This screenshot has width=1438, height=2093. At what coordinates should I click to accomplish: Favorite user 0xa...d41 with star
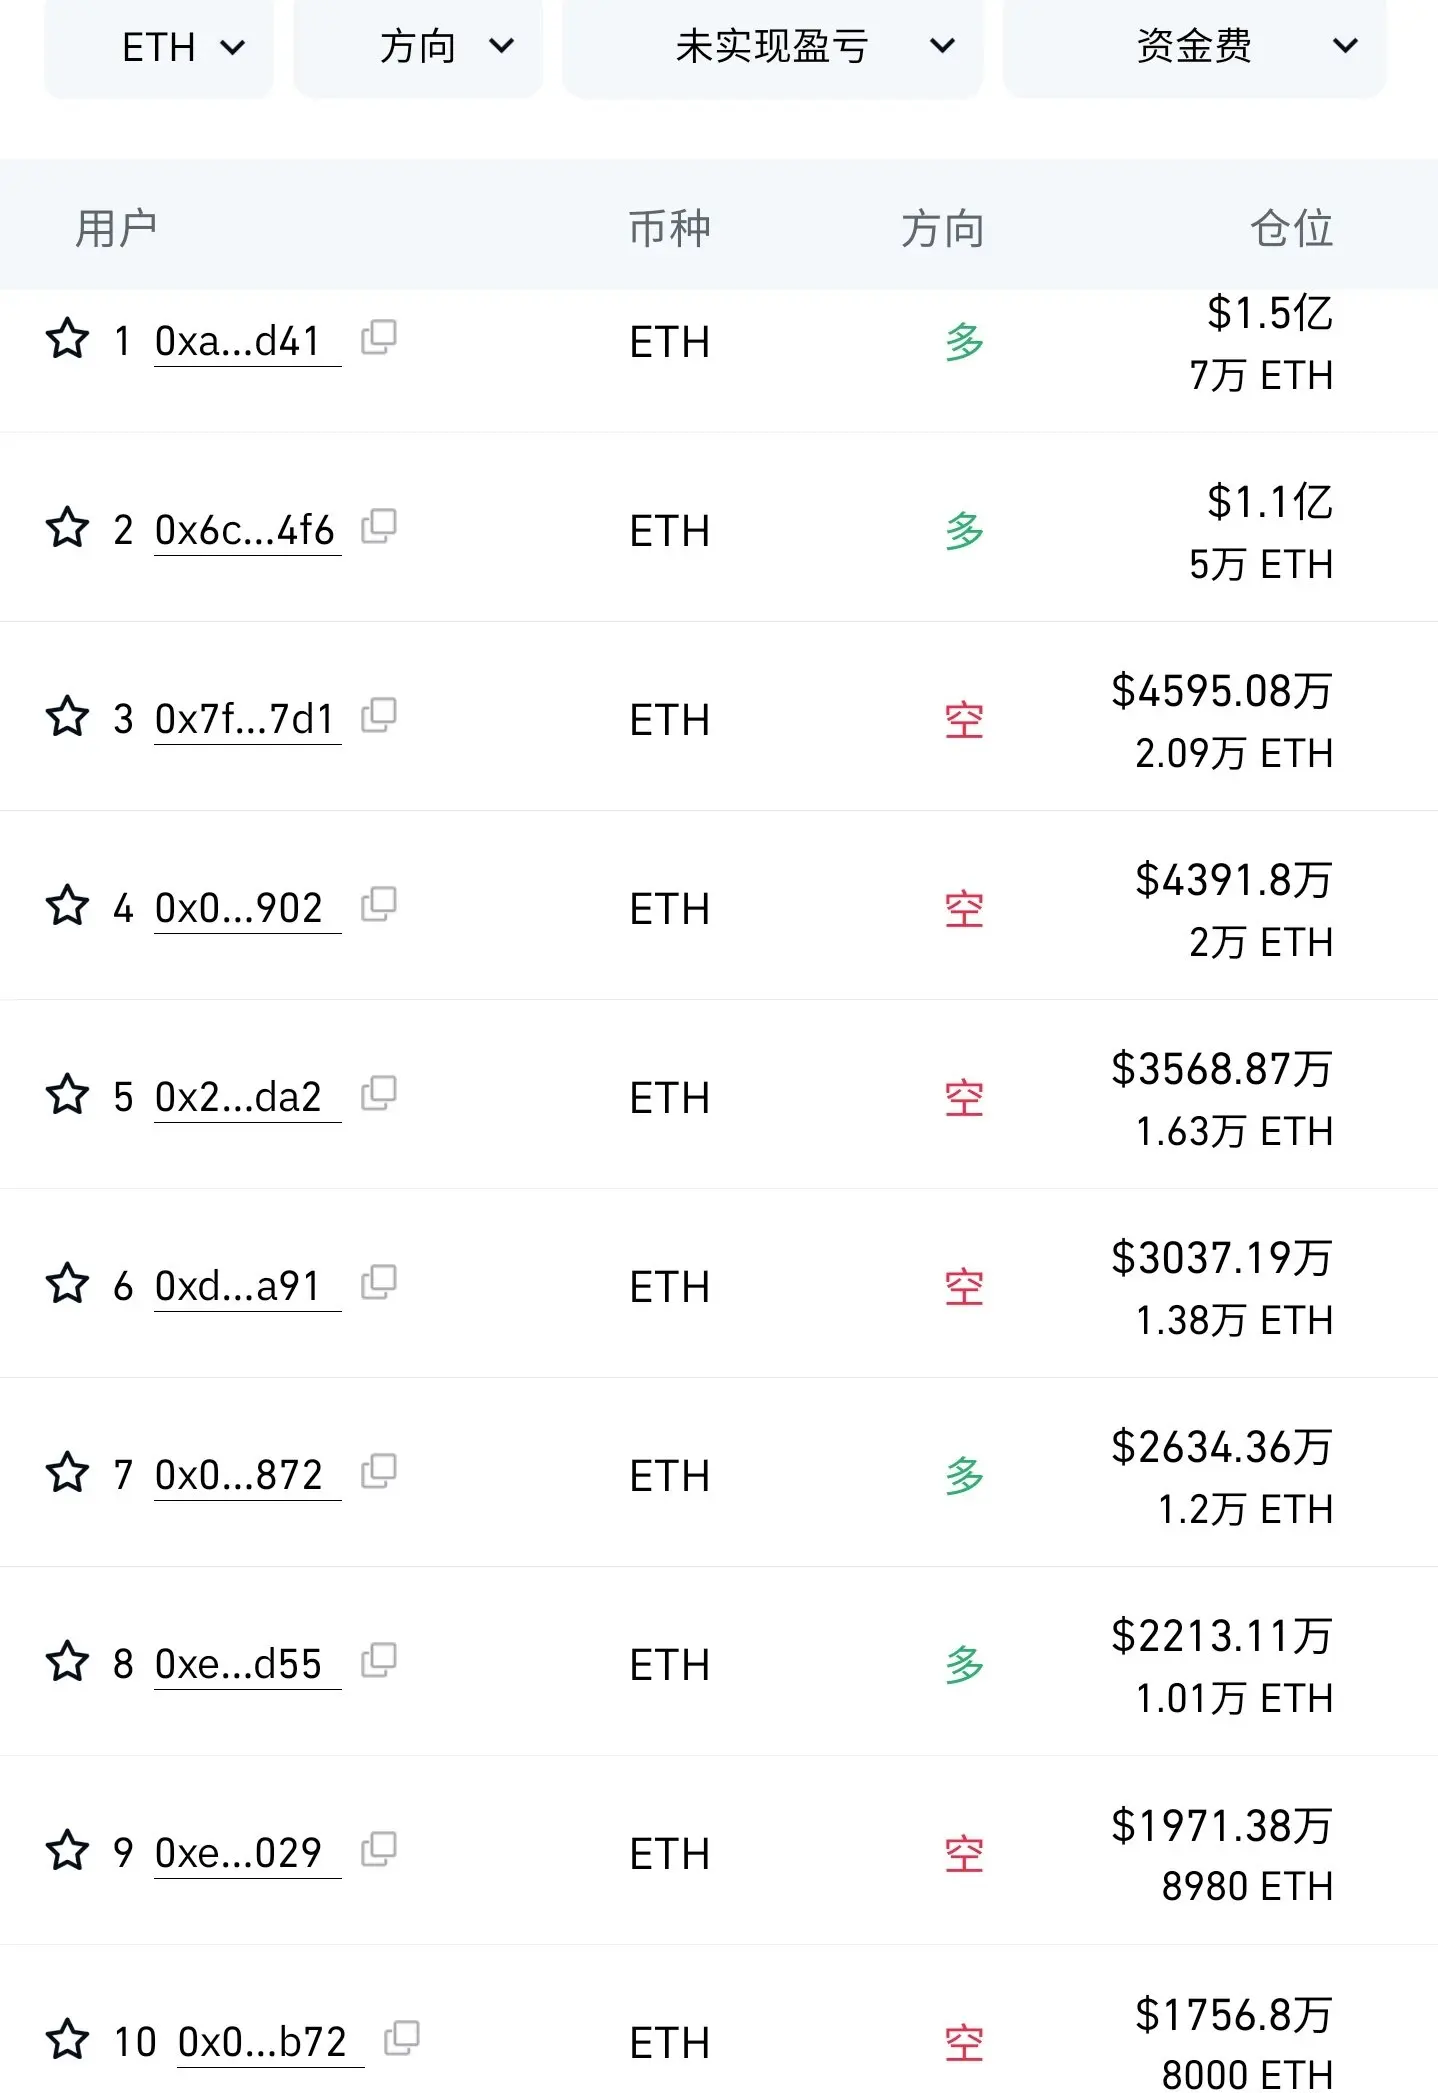68,339
